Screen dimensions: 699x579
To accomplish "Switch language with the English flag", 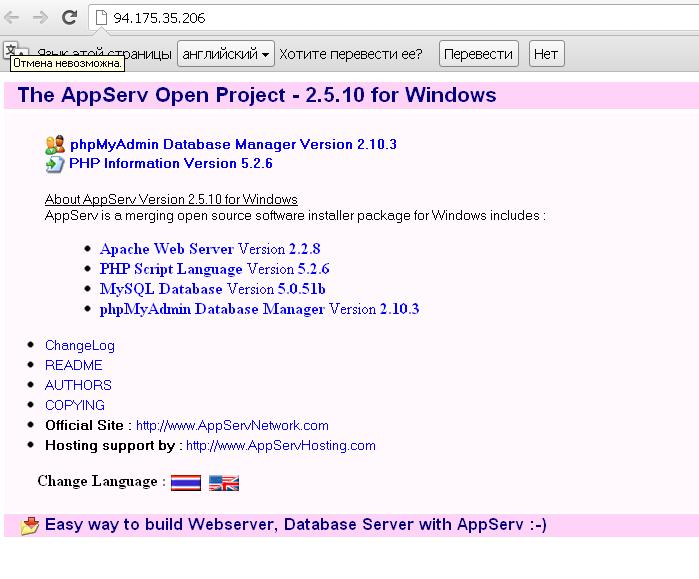I will 224,483.
